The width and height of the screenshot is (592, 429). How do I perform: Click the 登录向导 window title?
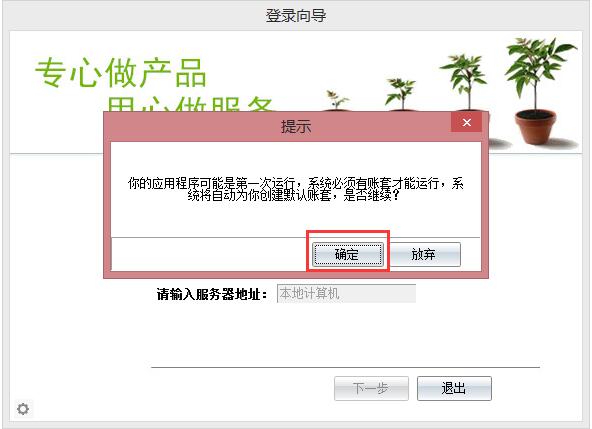[296, 16]
